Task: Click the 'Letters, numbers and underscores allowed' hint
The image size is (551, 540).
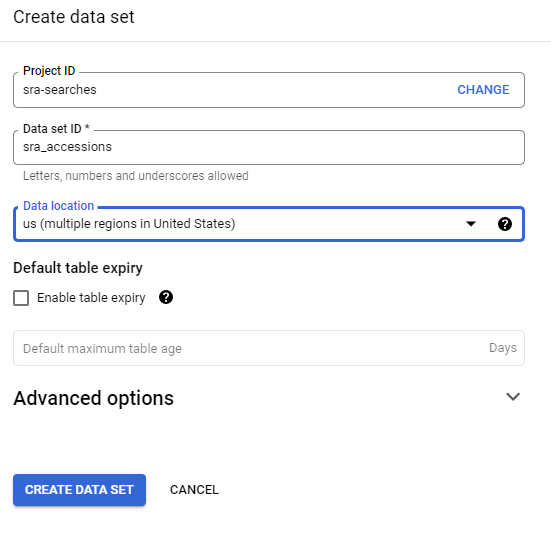Action: click(x=136, y=176)
